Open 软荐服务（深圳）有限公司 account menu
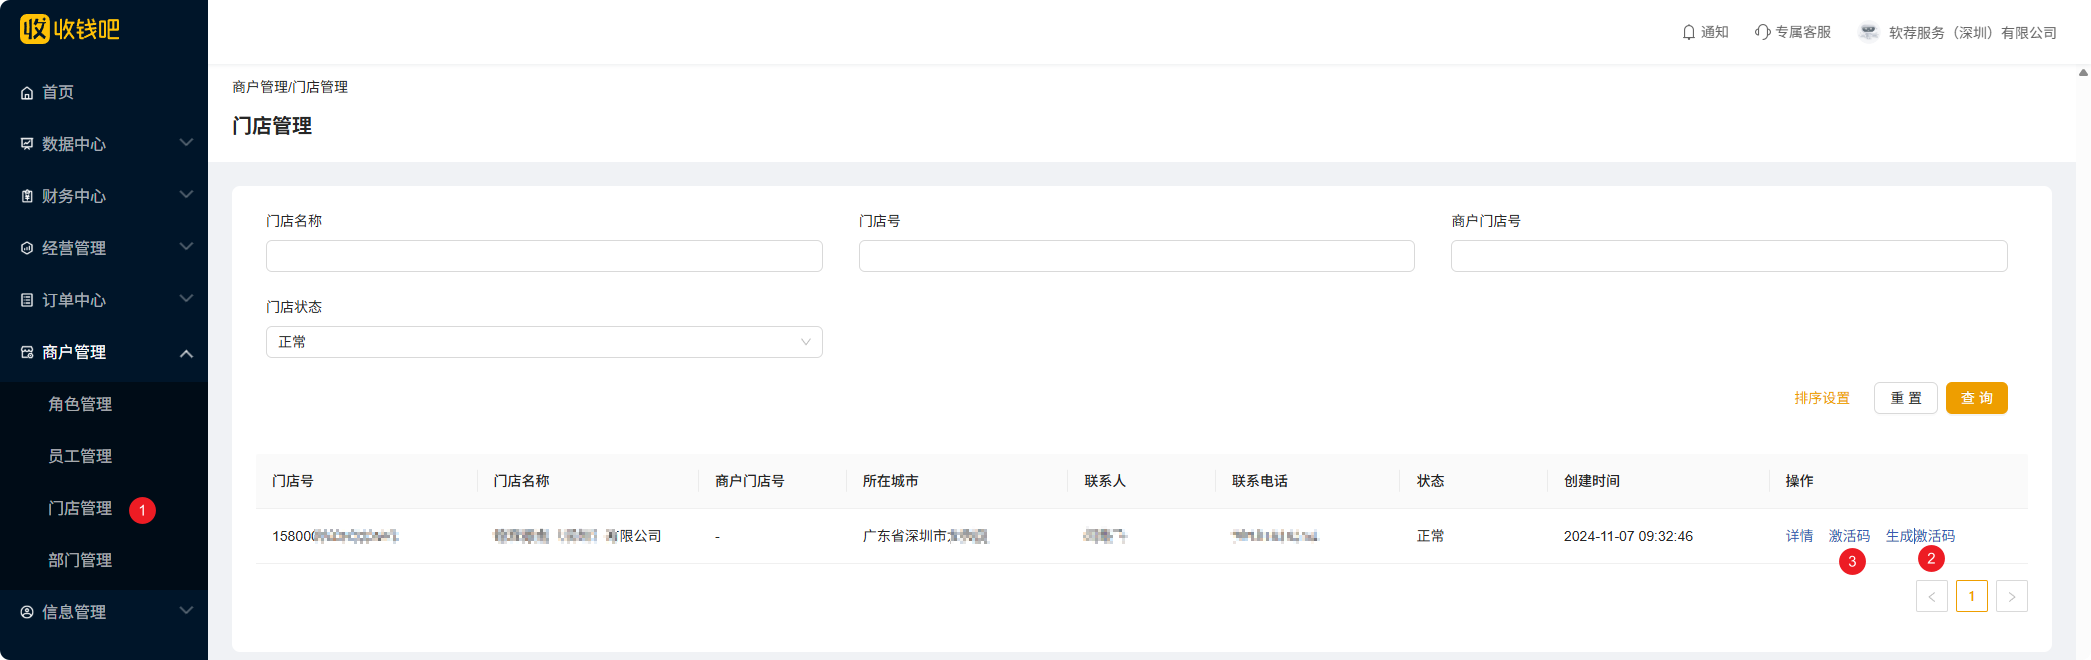The height and width of the screenshot is (660, 2091). pyautogui.click(x=1972, y=33)
